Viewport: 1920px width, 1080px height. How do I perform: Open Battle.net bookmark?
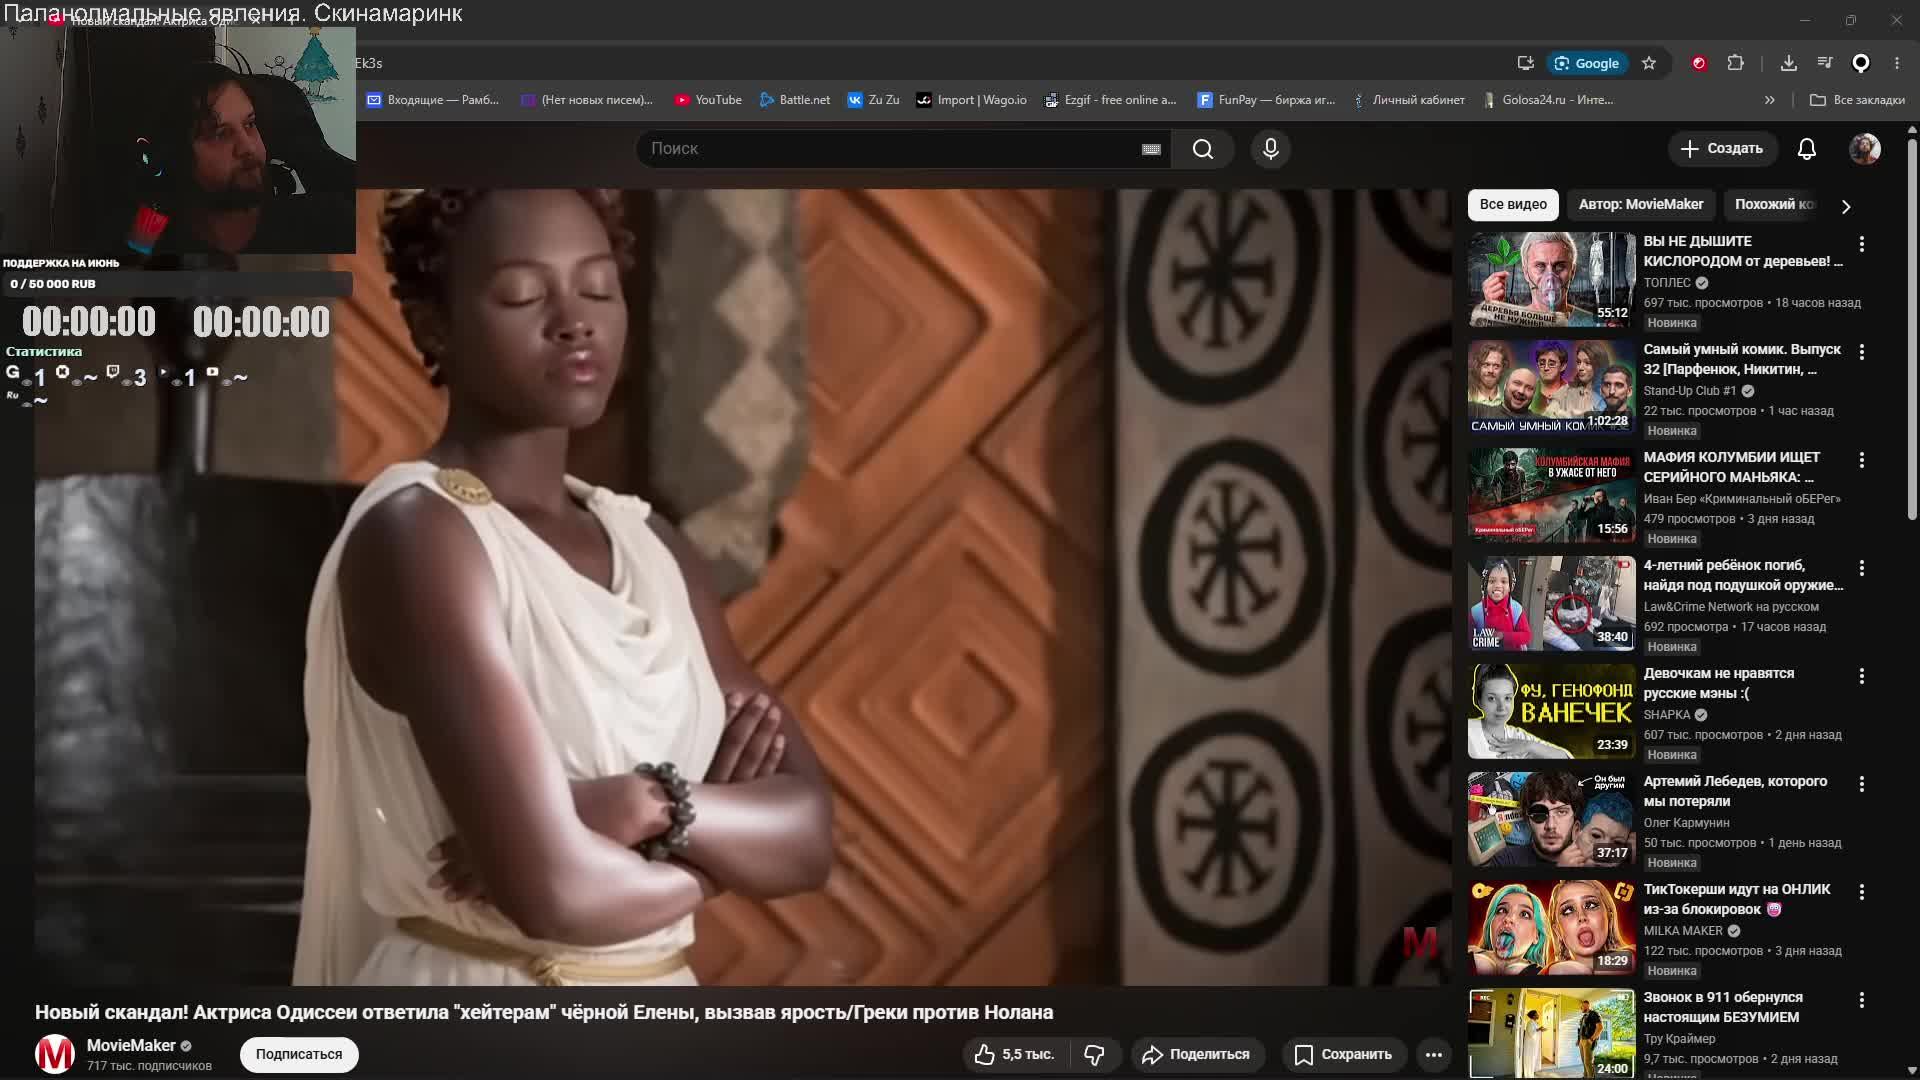[795, 100]
